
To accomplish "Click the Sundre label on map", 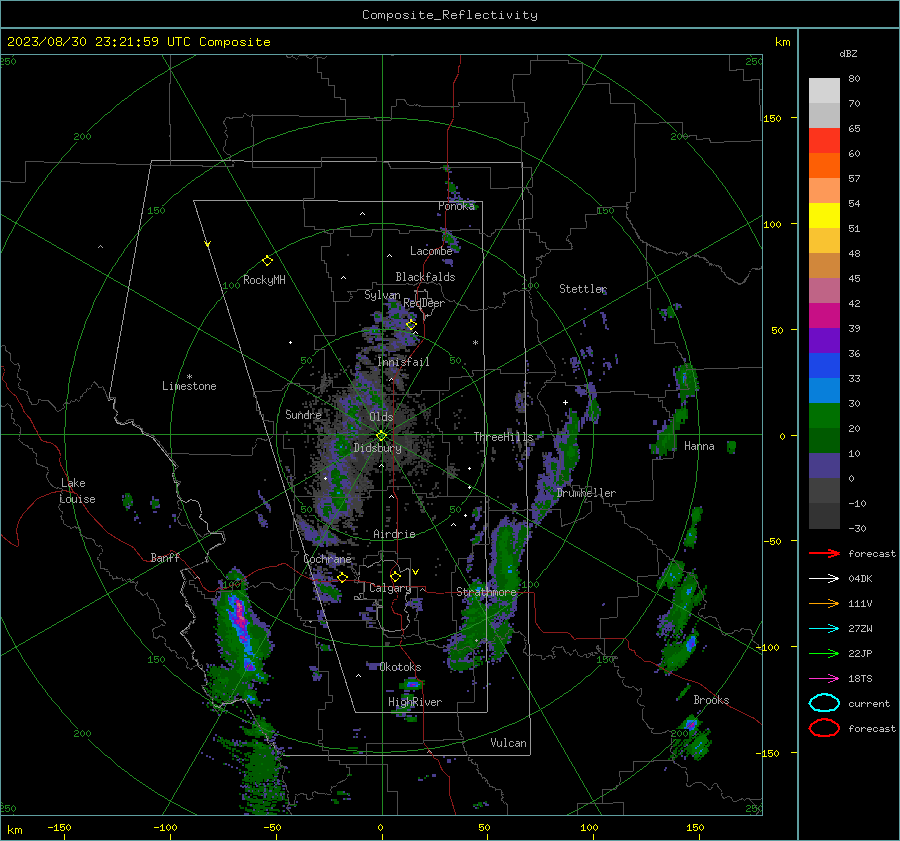I will pos(303,415).
